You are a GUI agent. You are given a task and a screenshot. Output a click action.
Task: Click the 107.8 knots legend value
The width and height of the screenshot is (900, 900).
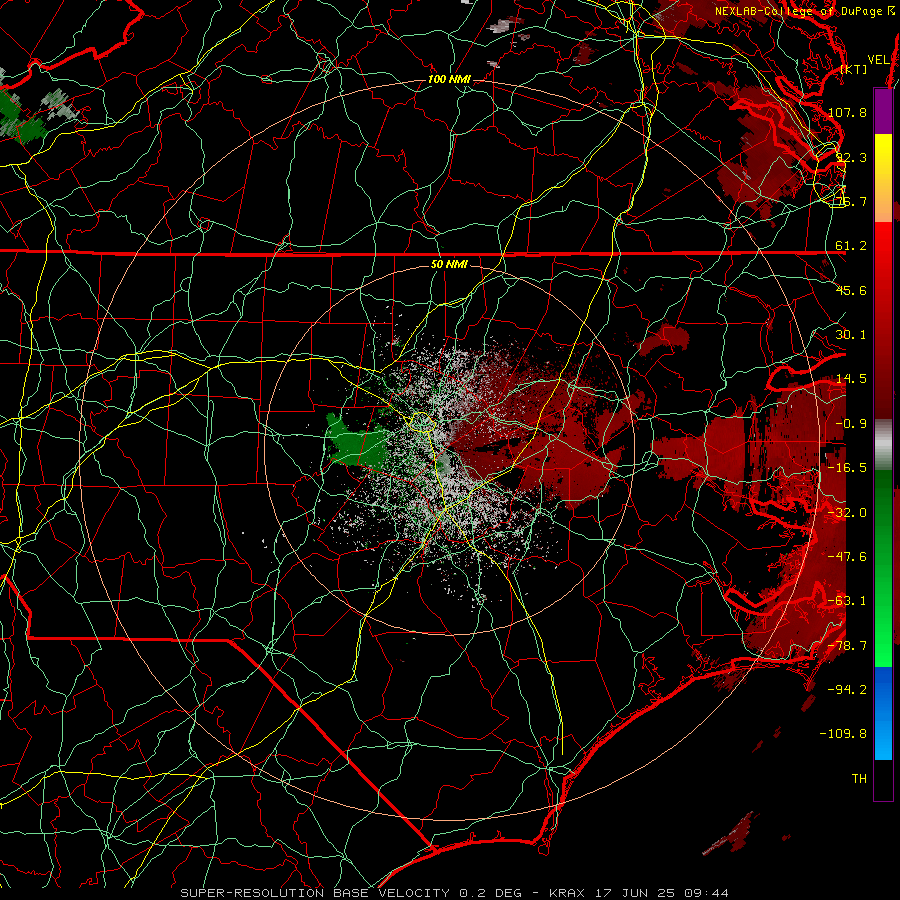coord(847,112)
